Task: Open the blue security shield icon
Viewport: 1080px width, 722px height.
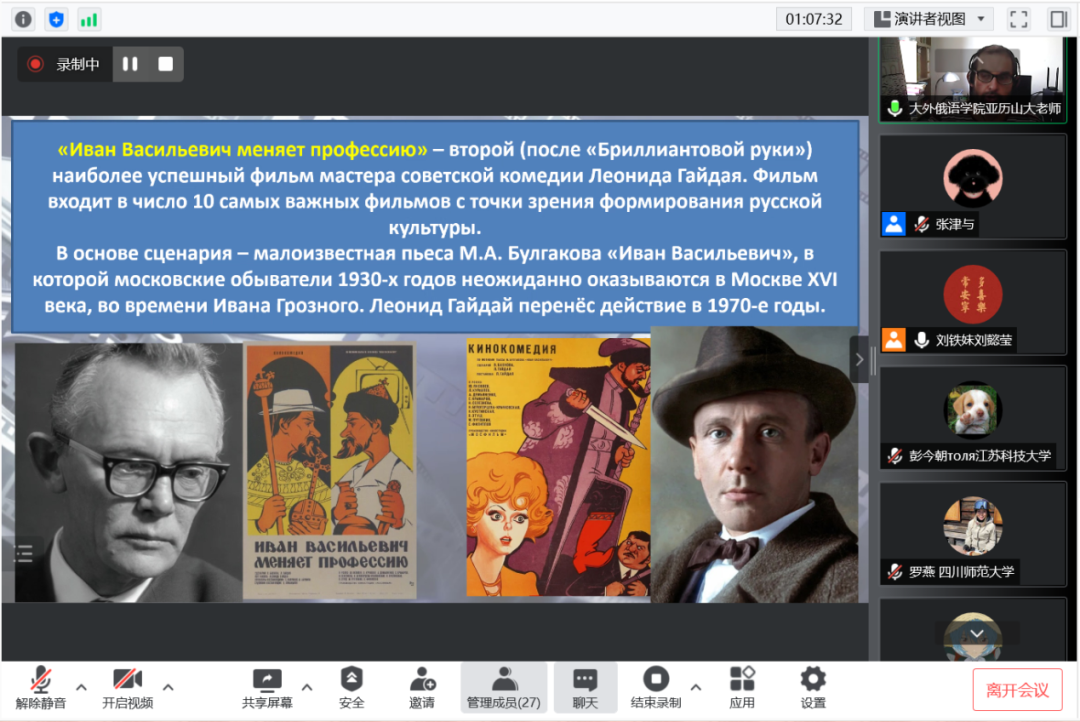Action: (56, 19)
